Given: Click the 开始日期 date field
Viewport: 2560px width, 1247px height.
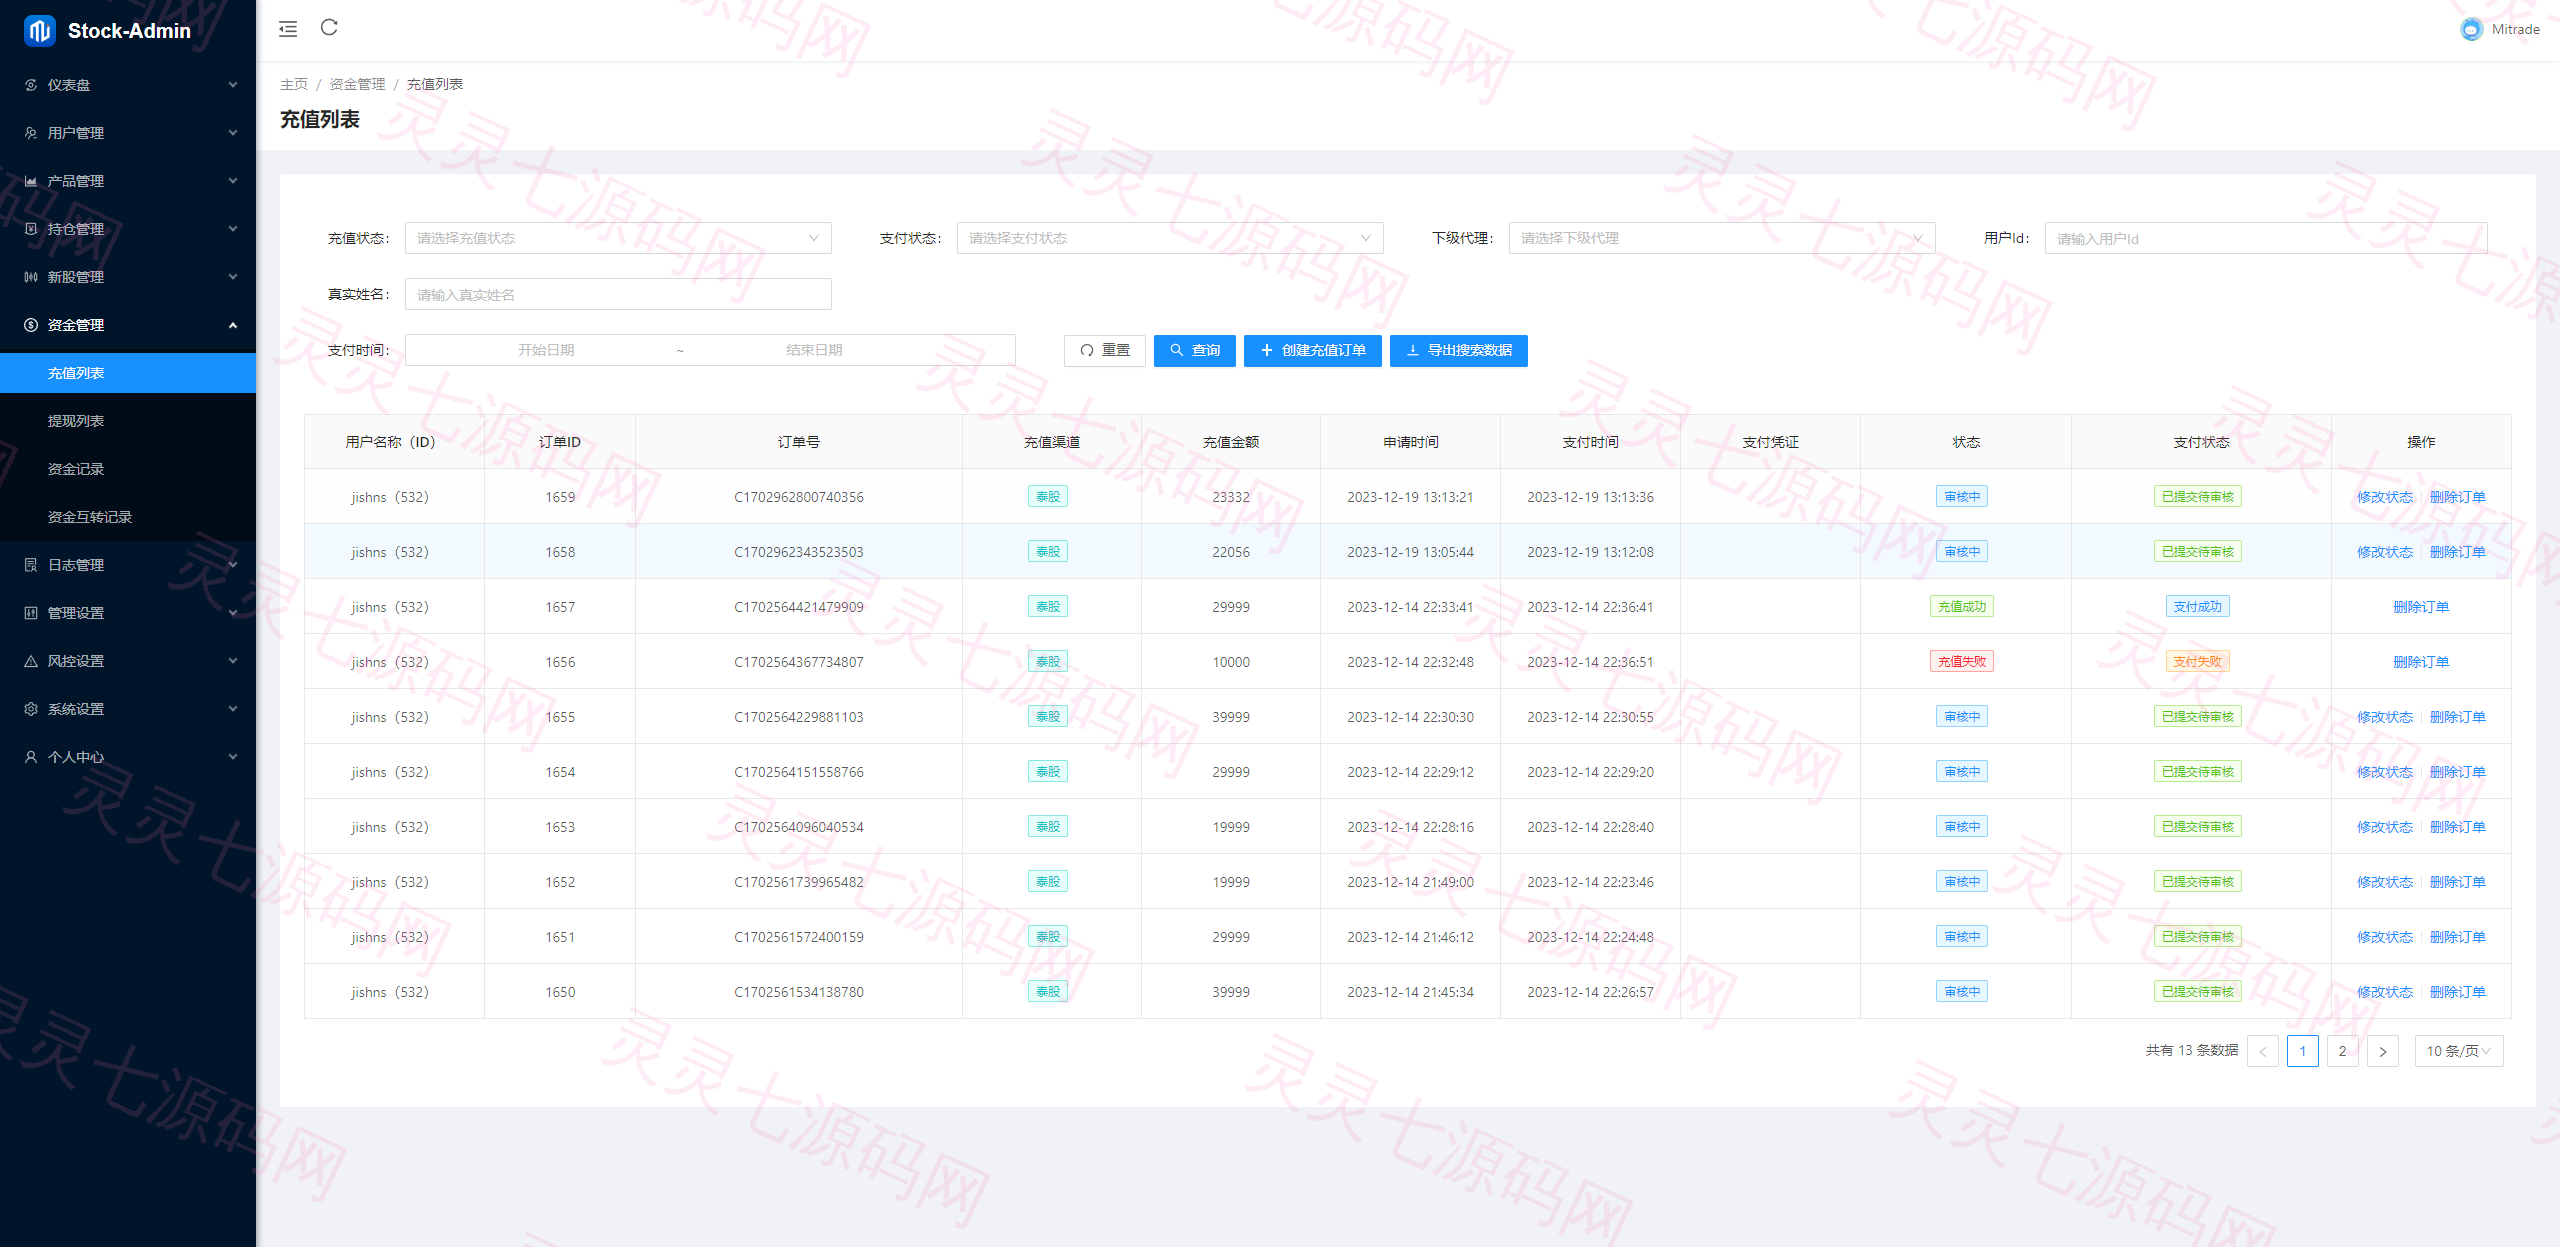Looking at the screenshot, I should tap(546, 350).
